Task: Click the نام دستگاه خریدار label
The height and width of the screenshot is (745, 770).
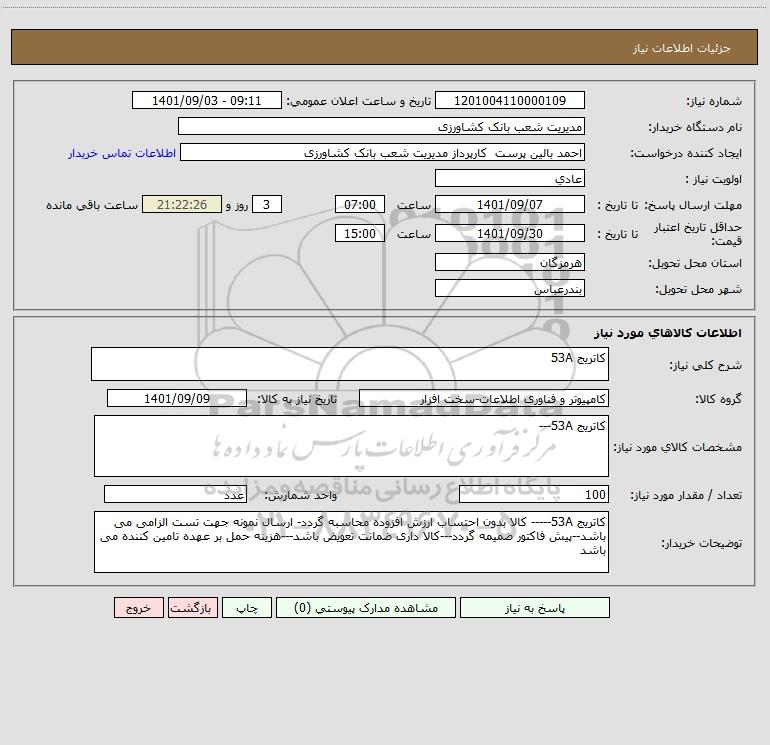Action: (x=695, y=127)
